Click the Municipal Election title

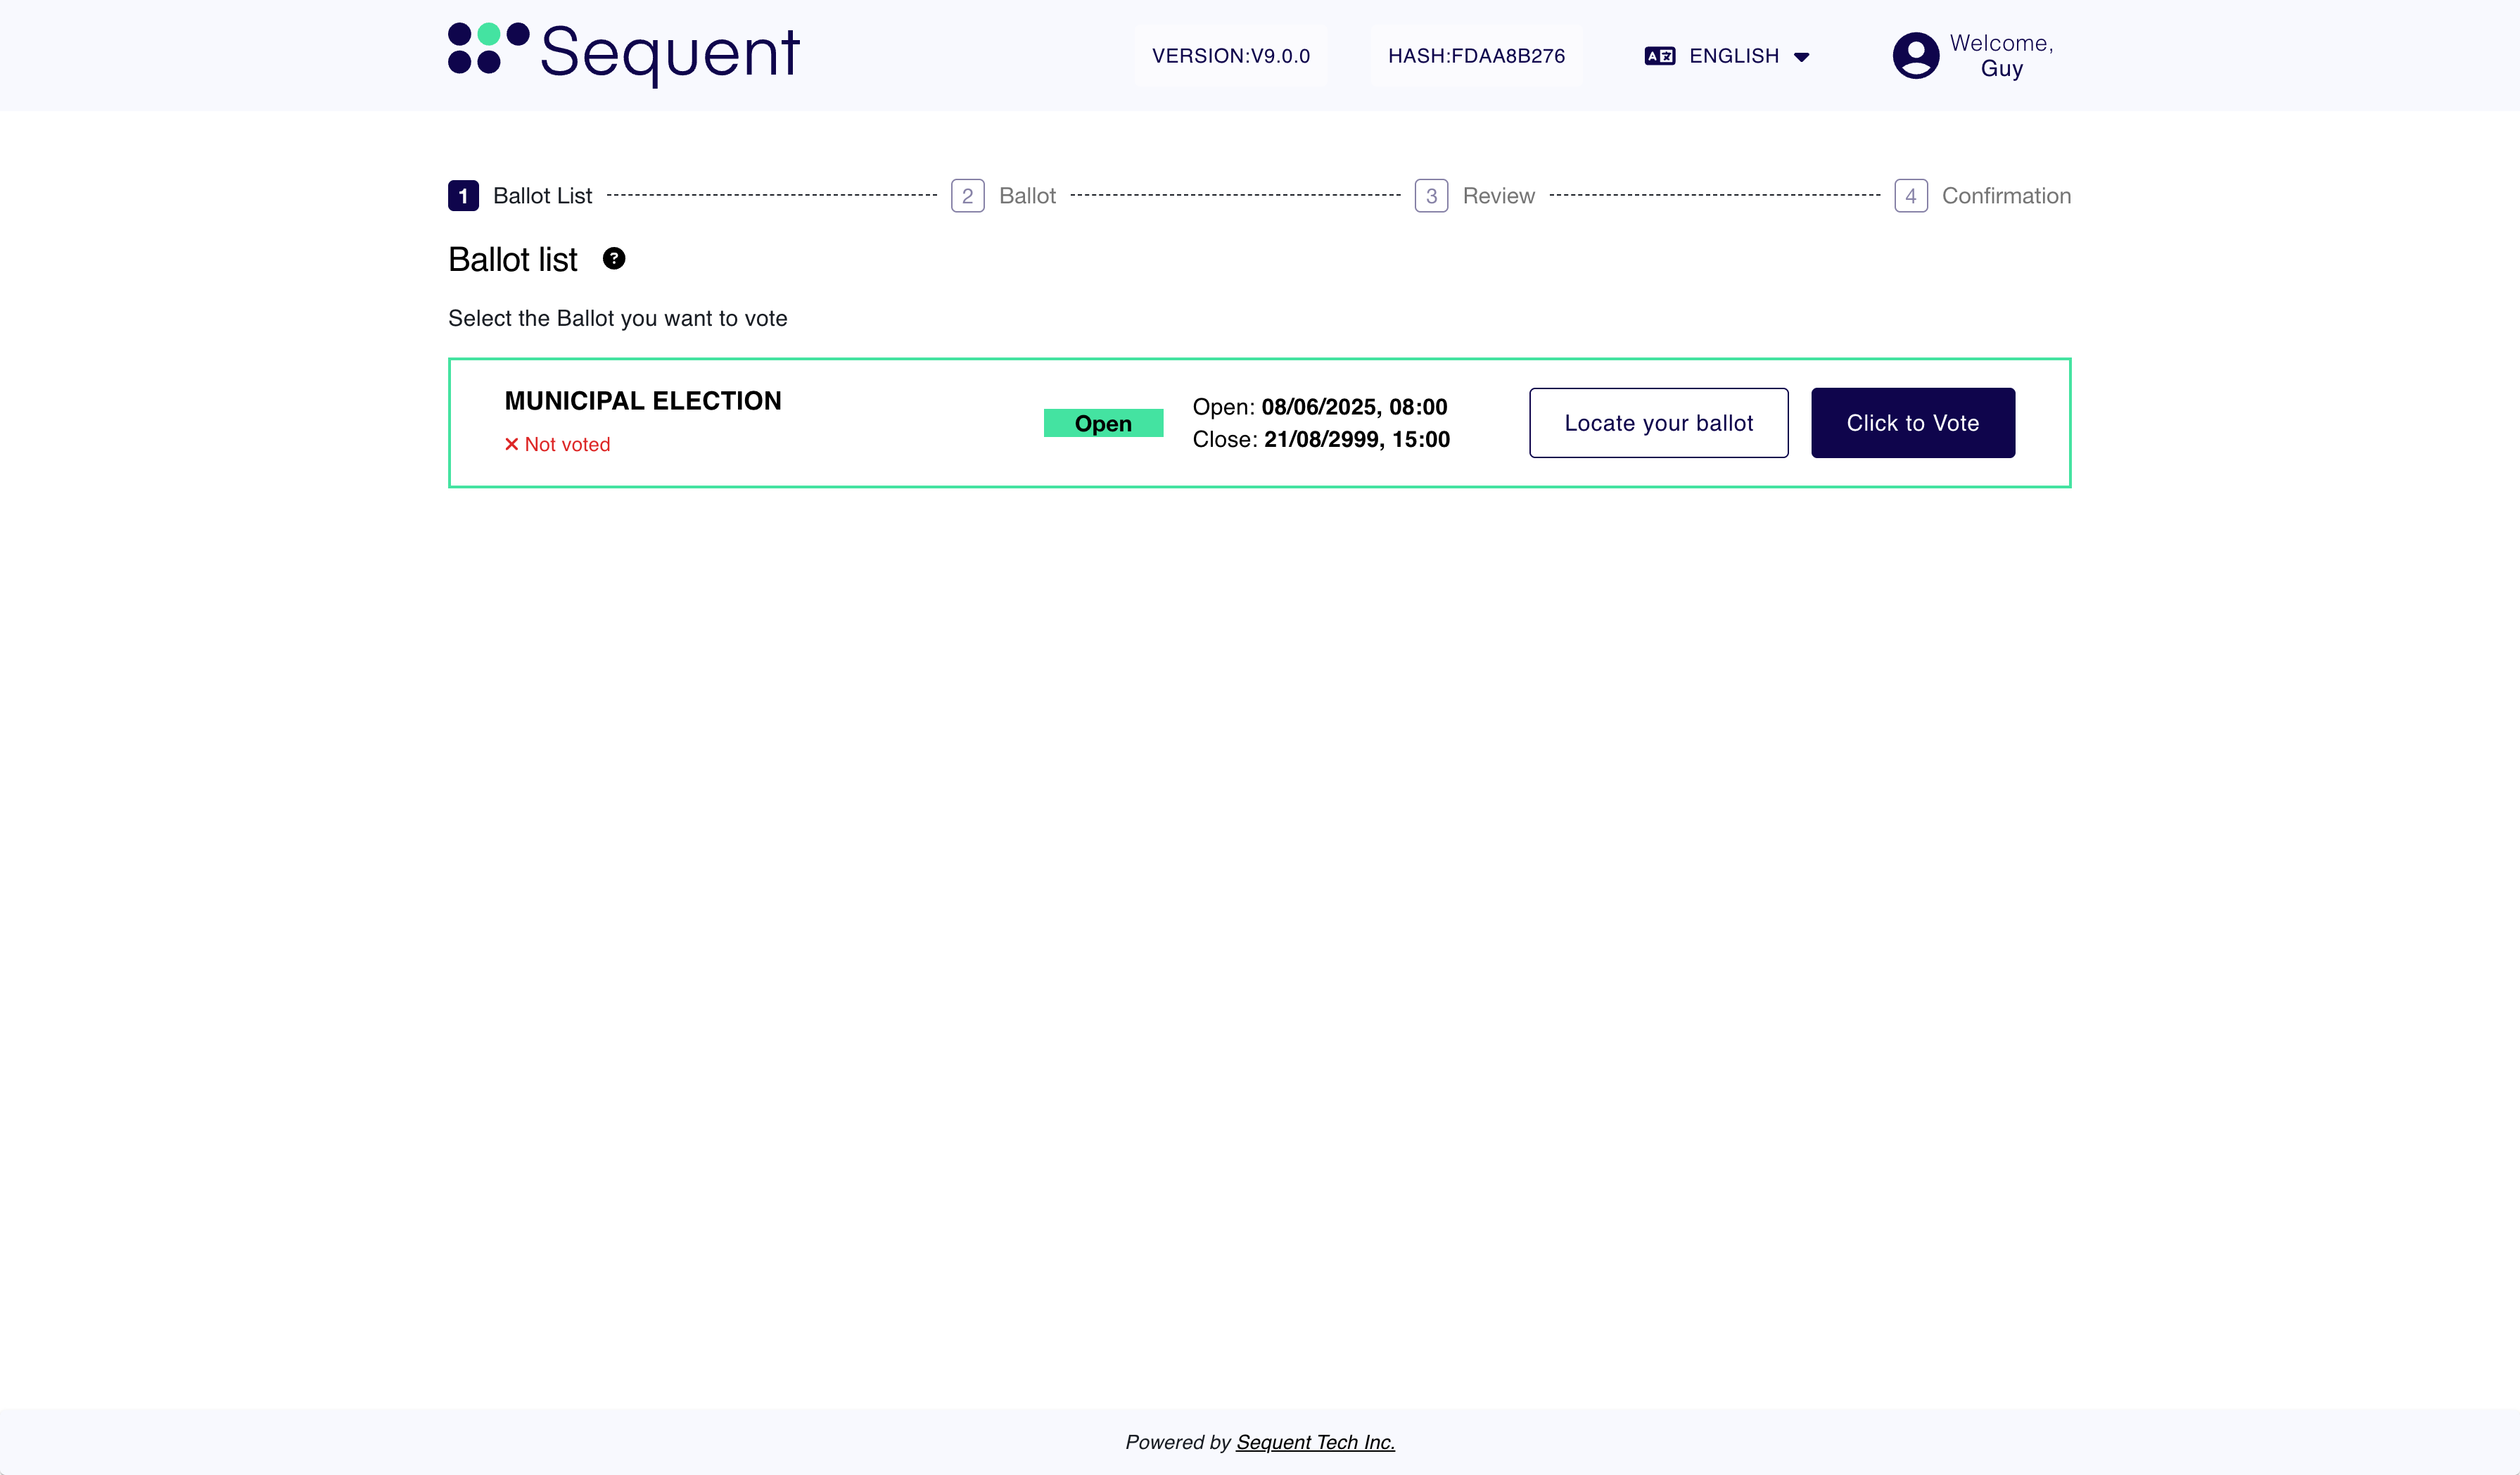[x=643, y=401]
